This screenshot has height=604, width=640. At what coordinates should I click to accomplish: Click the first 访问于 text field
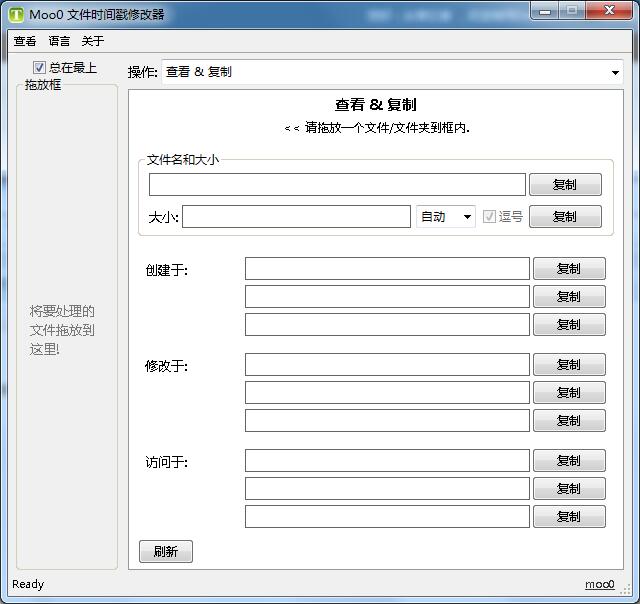(387, 460)
